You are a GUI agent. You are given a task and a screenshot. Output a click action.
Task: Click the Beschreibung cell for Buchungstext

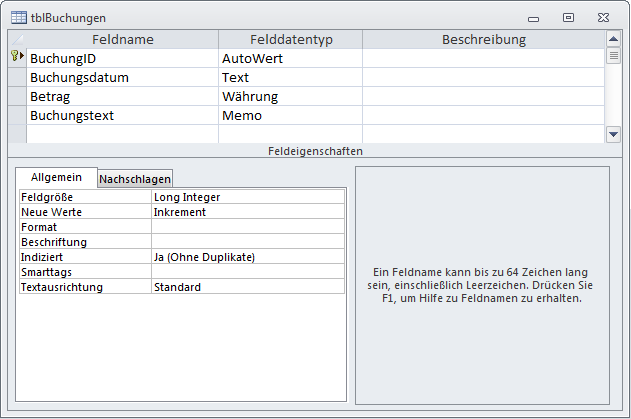pos(483,115)
